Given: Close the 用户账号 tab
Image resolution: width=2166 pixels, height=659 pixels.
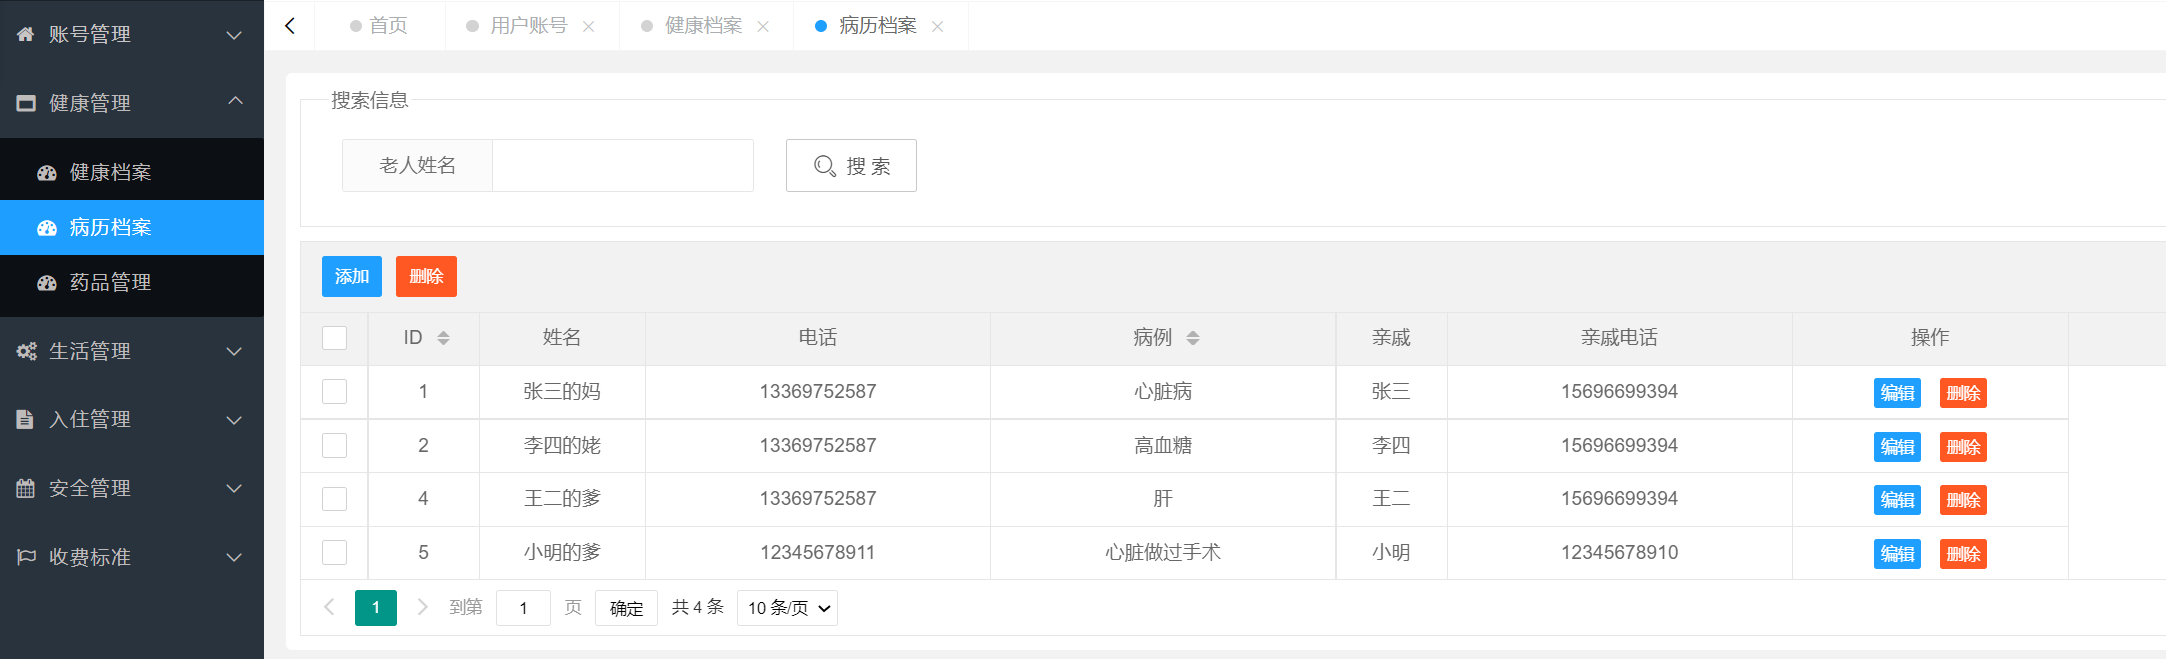Looking at the screenshot, I should [x=589, y=27].
